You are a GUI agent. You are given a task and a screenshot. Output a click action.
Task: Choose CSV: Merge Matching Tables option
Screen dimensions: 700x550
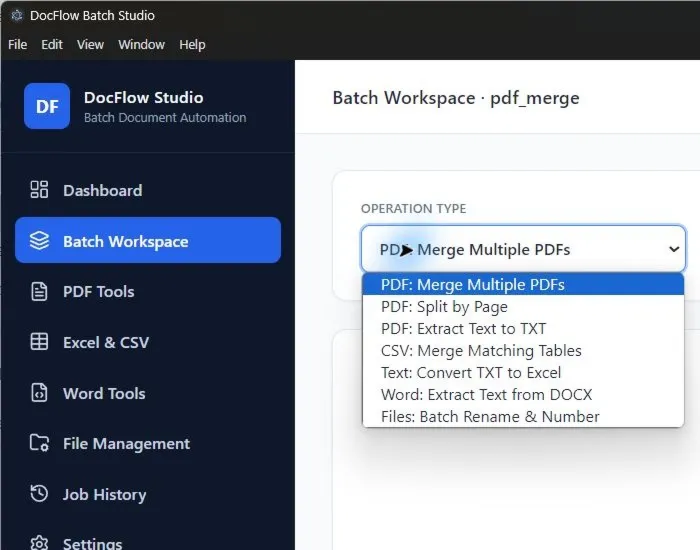pyautogui.click(x=523, y=350)
